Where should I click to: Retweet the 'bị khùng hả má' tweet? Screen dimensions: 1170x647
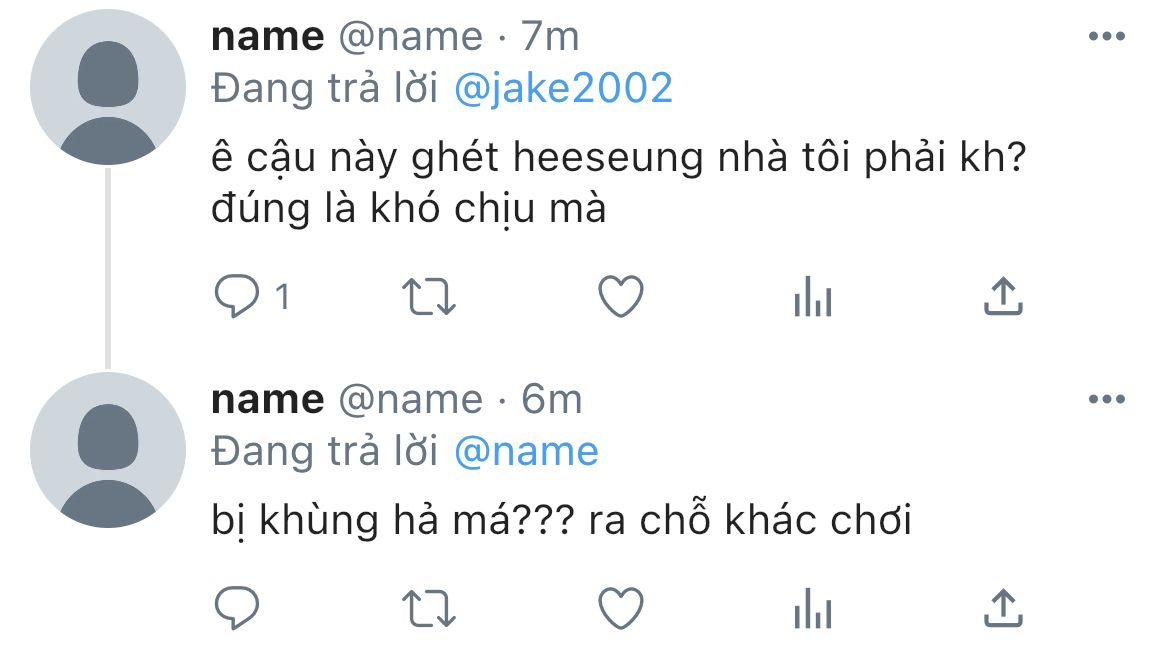pyautogui.click(x=429, y=608)
